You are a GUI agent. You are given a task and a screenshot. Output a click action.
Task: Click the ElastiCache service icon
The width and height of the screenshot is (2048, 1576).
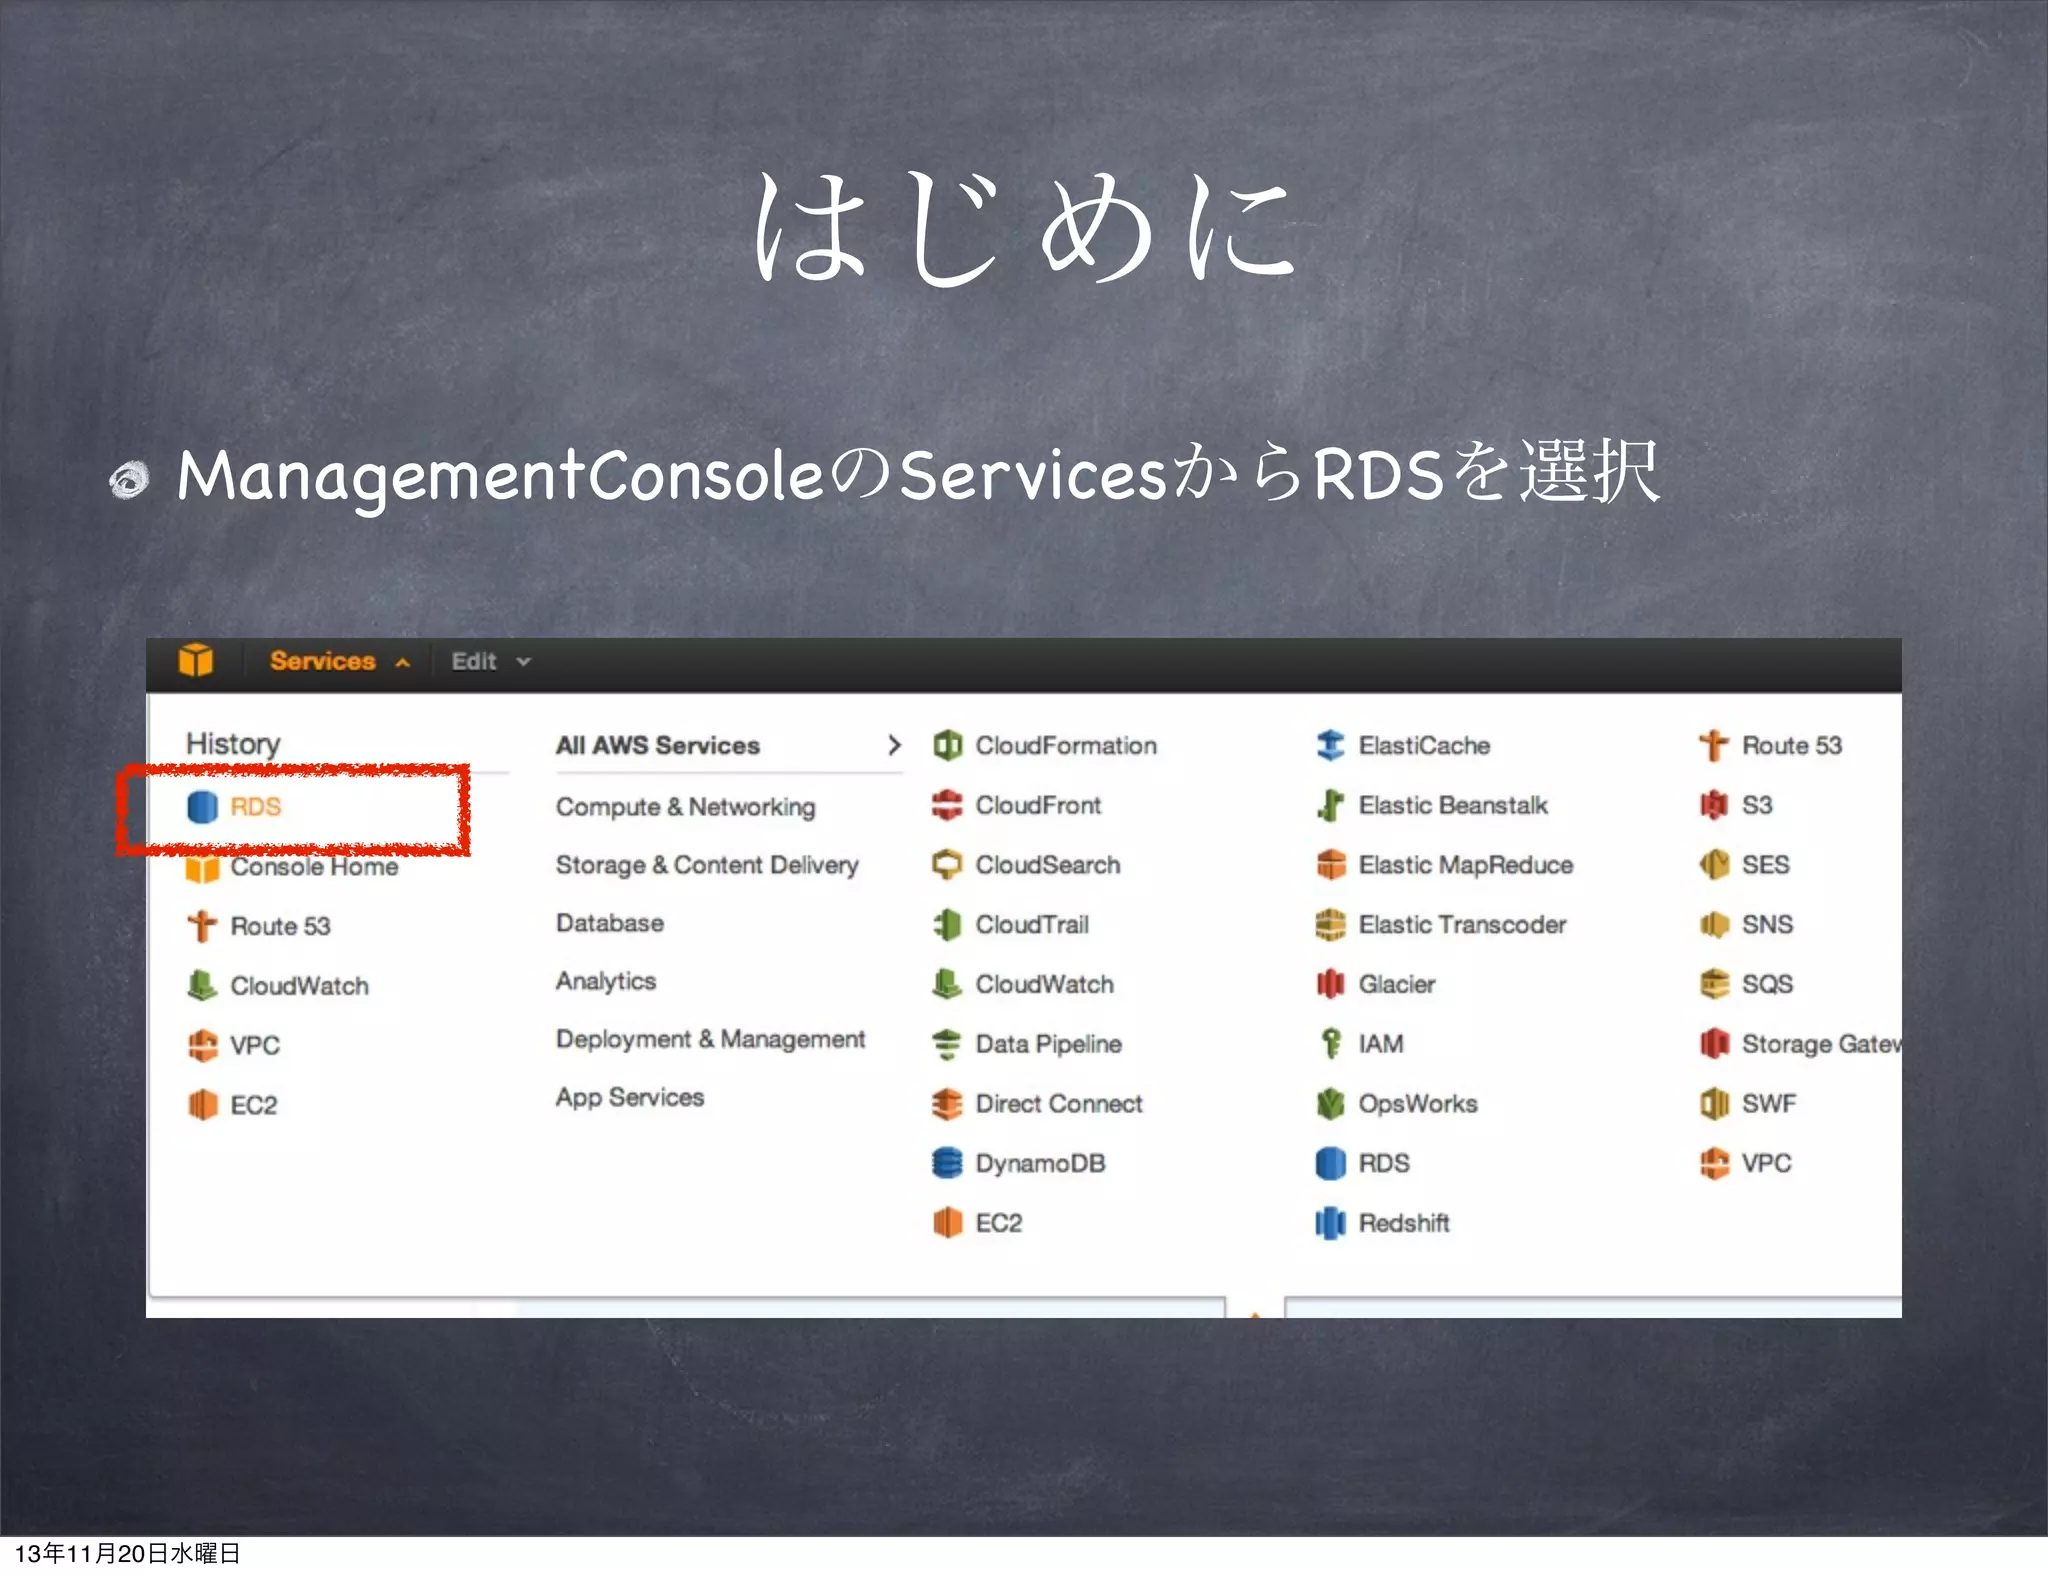pyautogui.click(x=1330, y=745)
